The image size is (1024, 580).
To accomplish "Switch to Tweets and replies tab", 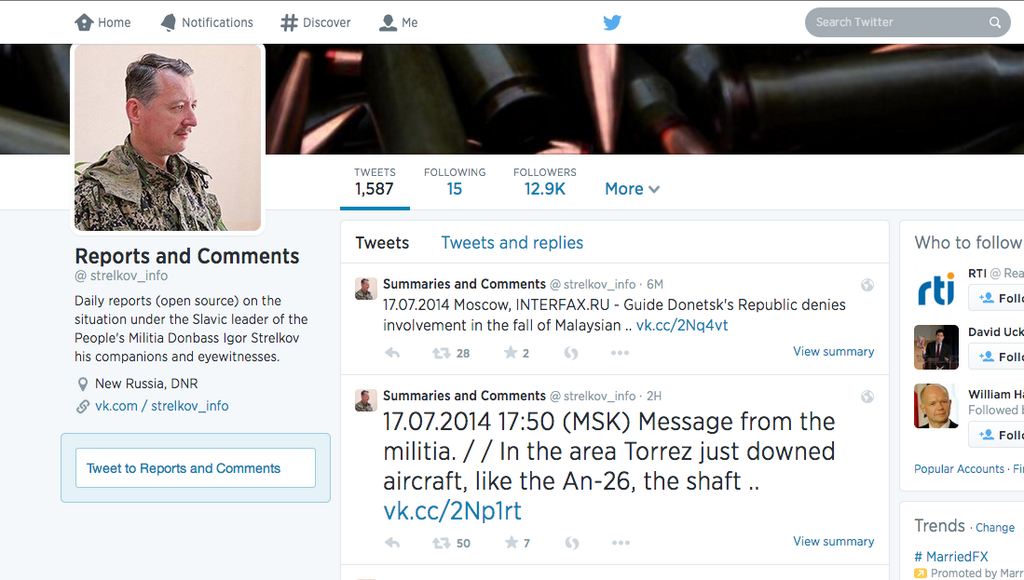I will click(x=512, y=243).
